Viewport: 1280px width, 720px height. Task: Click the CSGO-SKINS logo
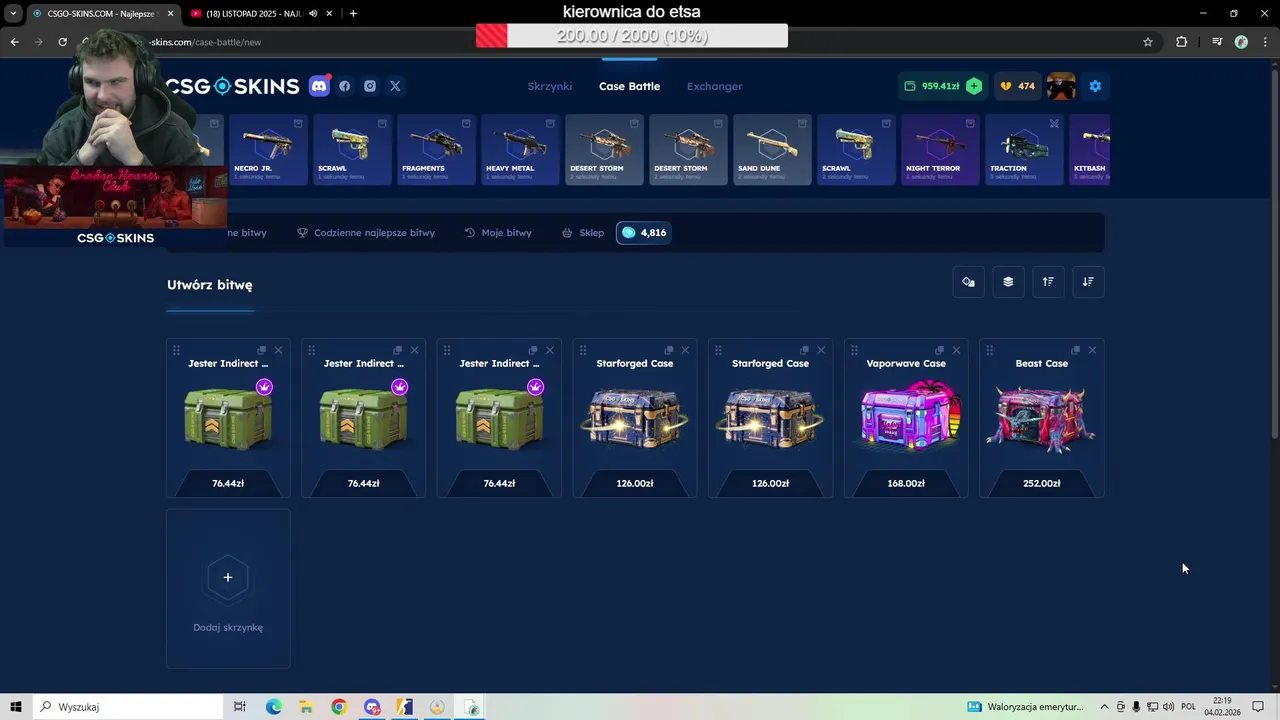pyautogui.click(x=233, y=86)
